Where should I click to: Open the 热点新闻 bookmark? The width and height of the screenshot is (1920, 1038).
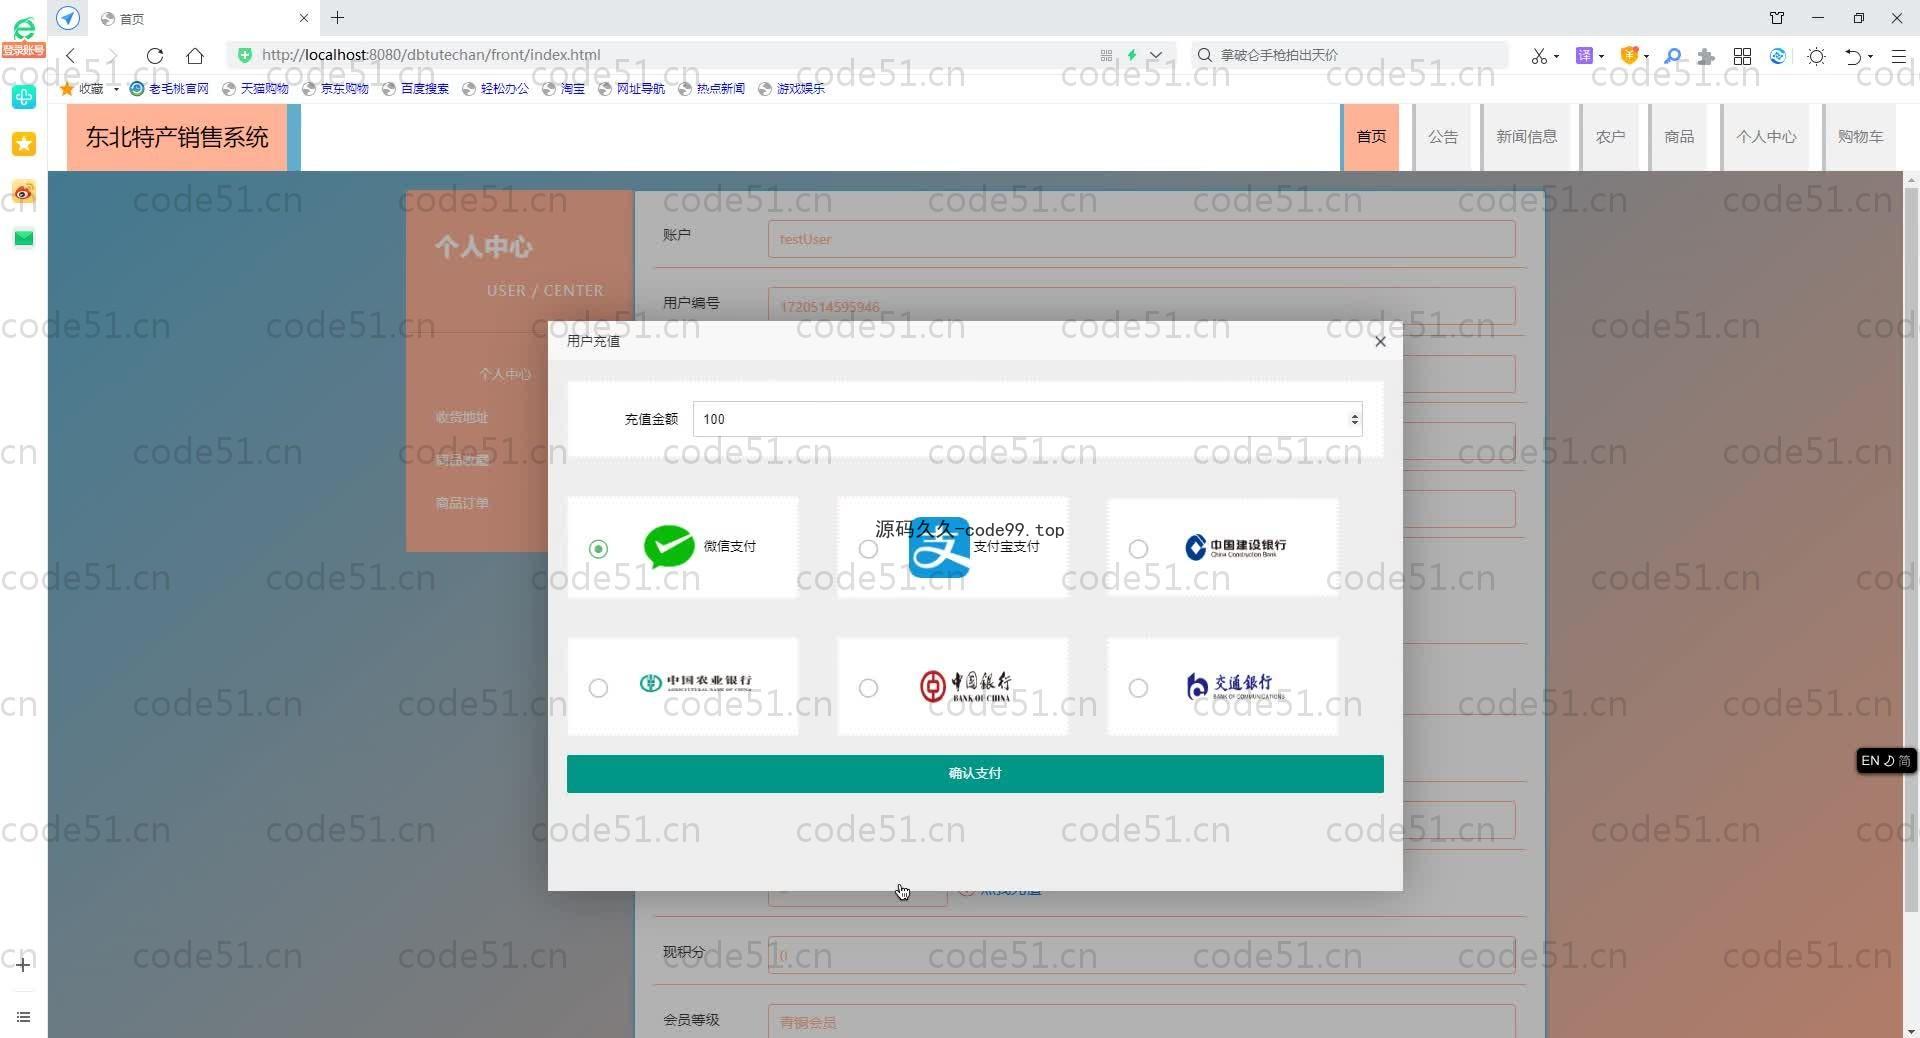tap(711, 88)
